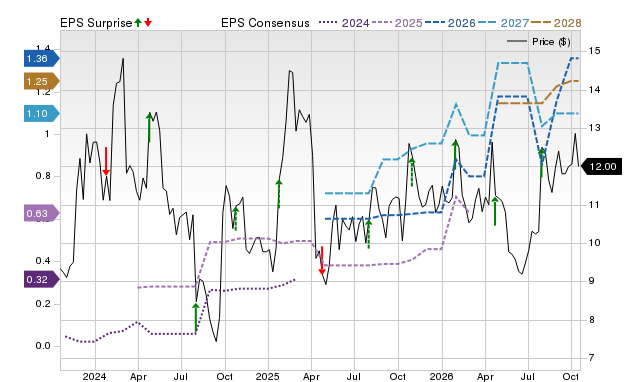
Task: Select the 2024 legend entry
Action: 344,23
